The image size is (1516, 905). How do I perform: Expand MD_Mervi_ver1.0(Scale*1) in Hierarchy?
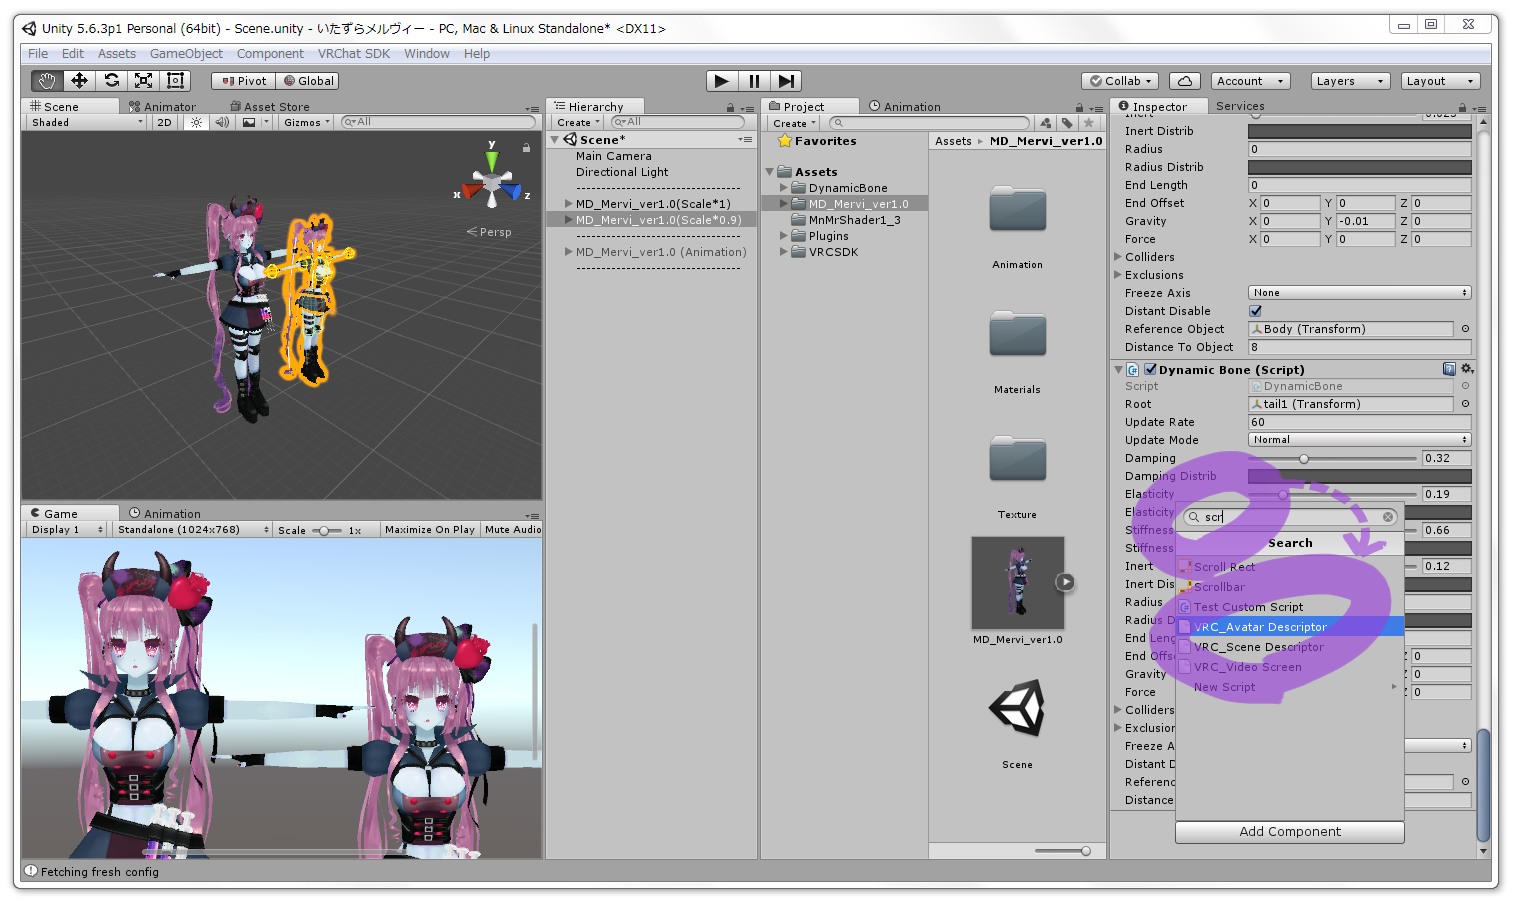point(568,203)
